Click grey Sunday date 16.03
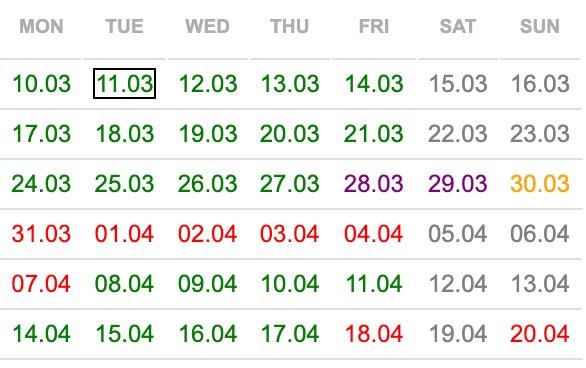The height and width of the screenshot is (368, 586). point(540,83)
